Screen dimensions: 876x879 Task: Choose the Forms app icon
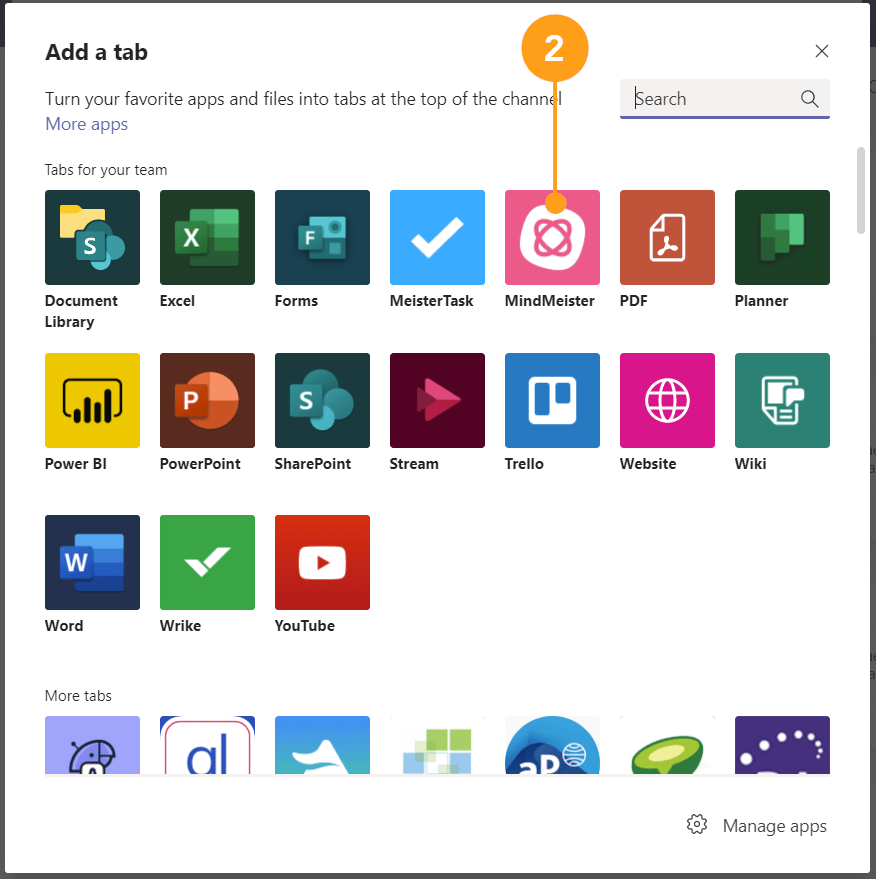click(x=322, y=237)
